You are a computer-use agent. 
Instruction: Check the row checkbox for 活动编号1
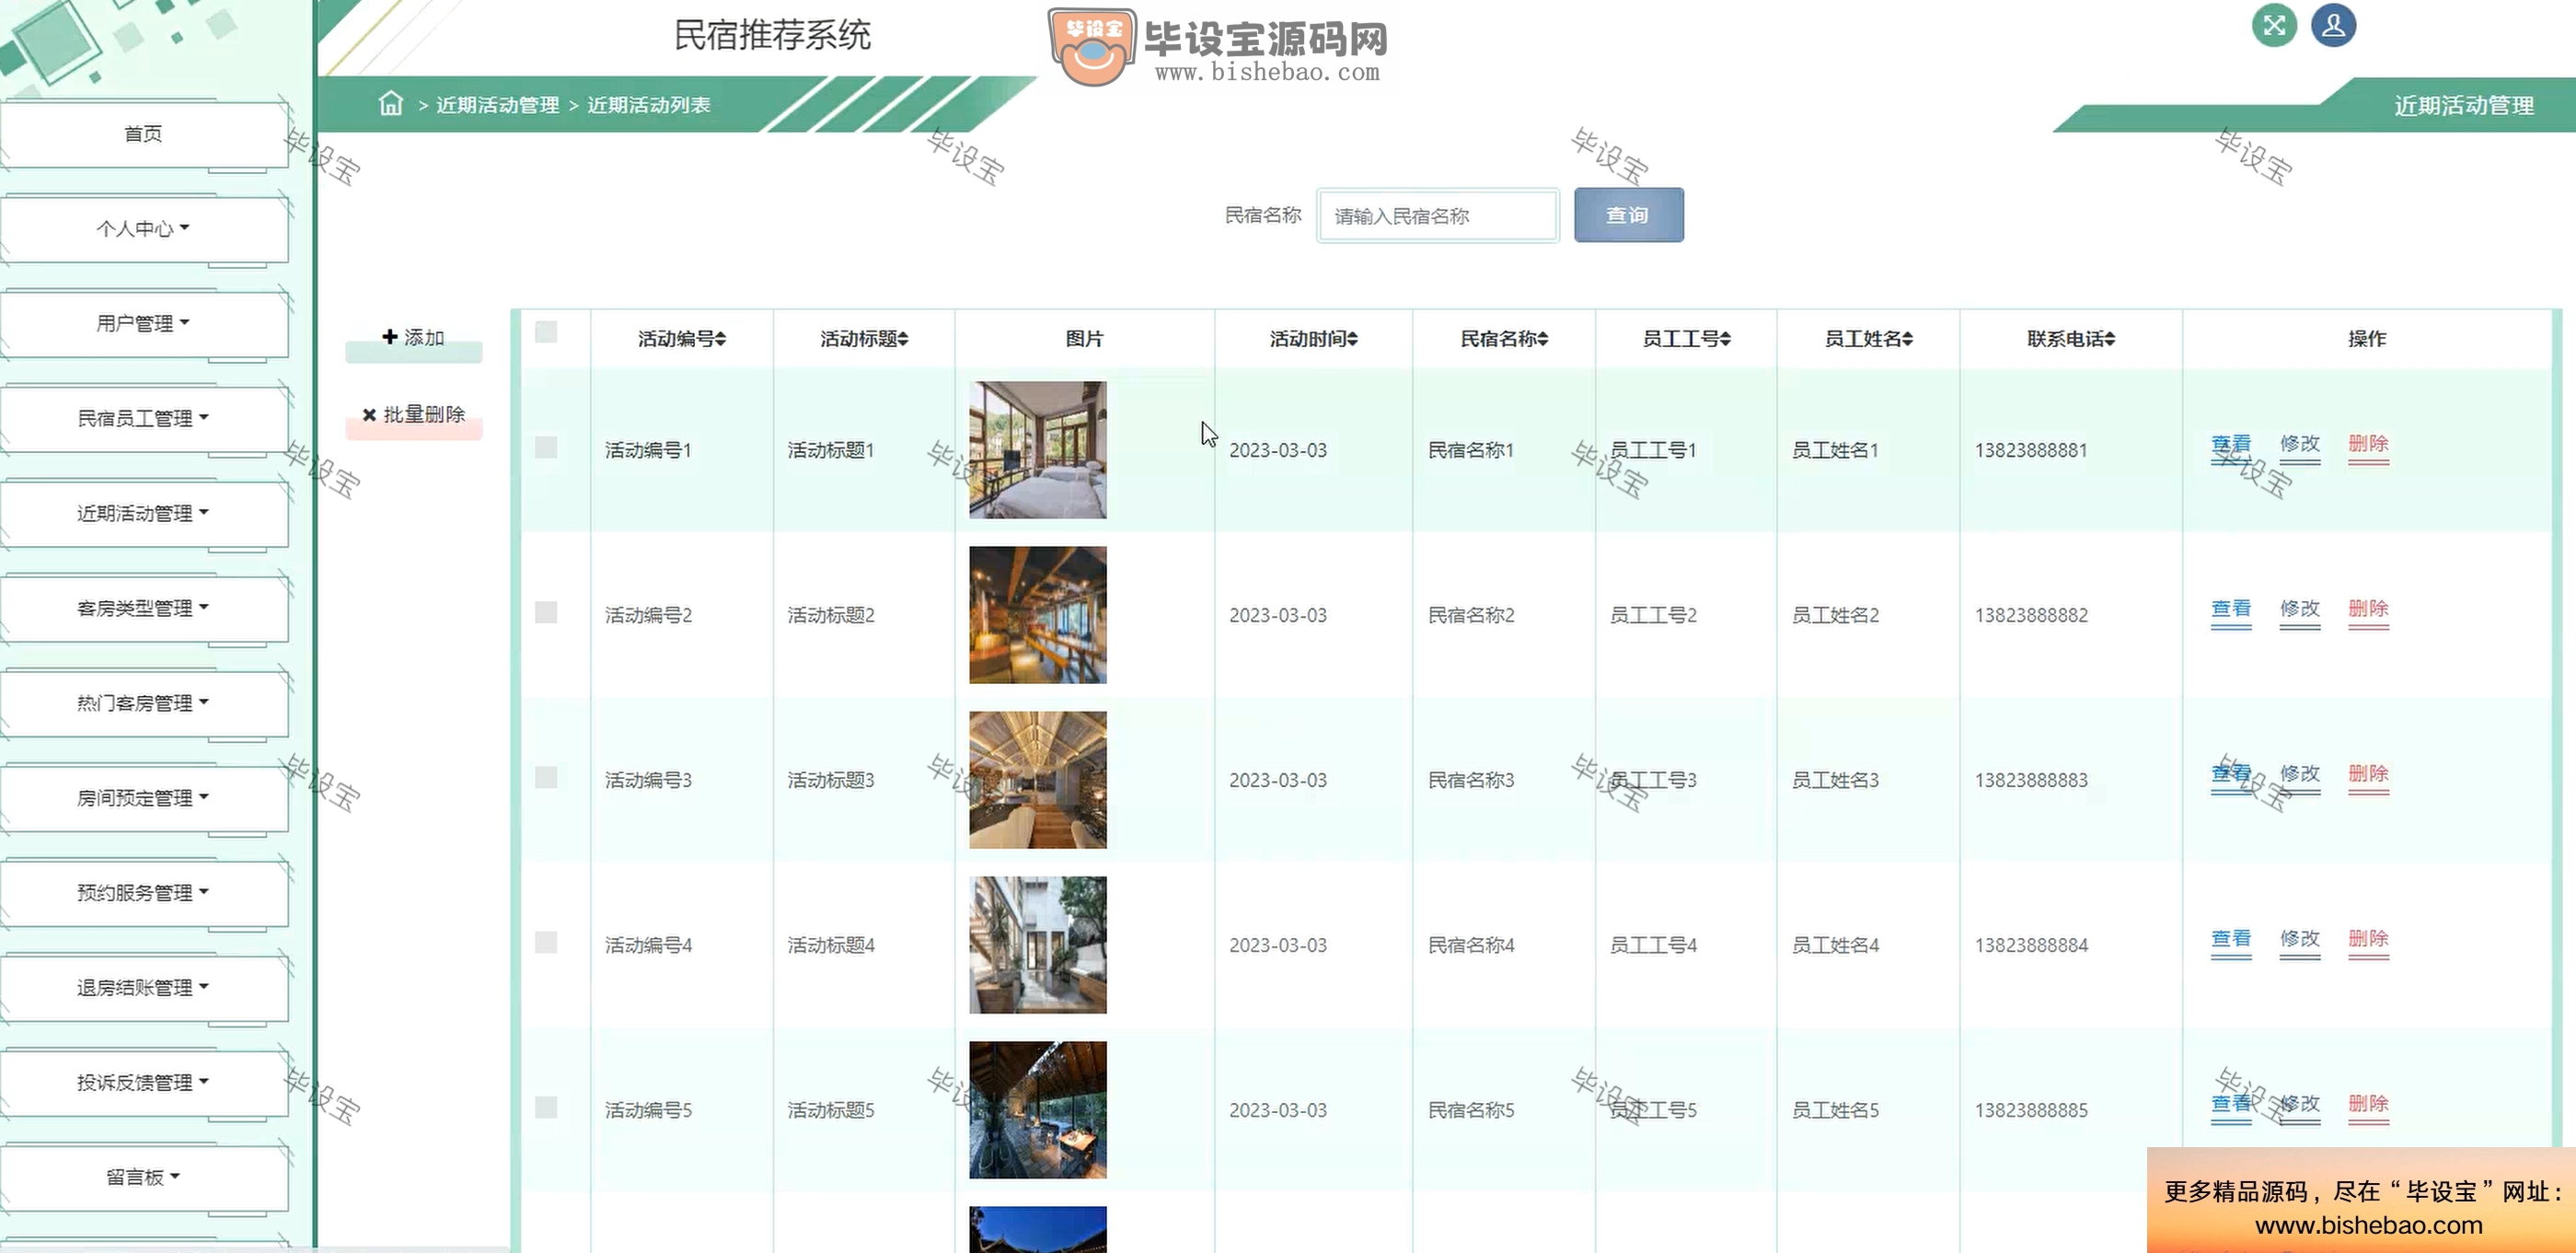[546, 447]
